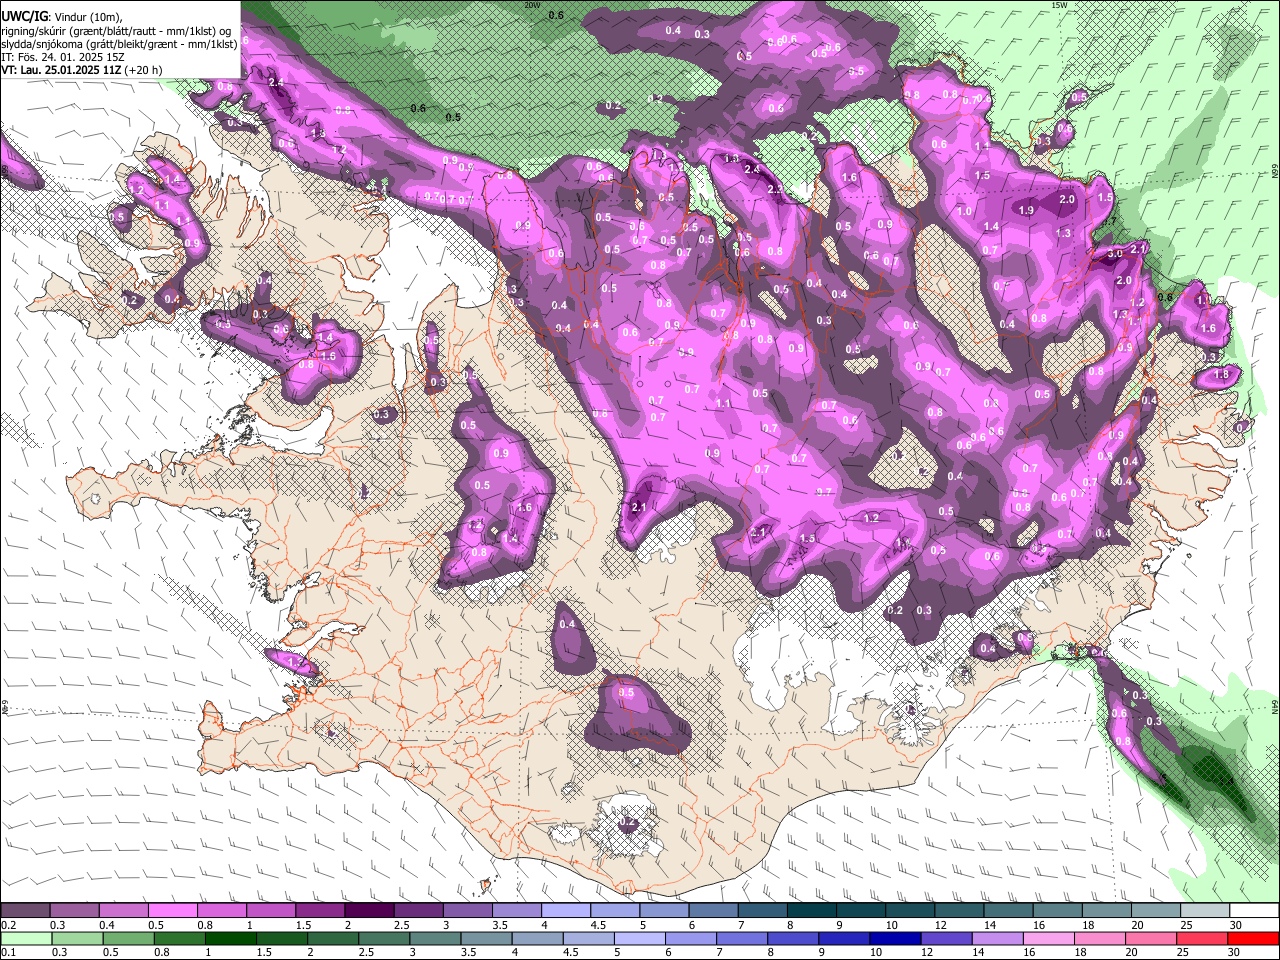The height and width of the screenshot is (960, 1280).
Task: Pick the pure red swatch ending the lower legend
Action: [x=1254, y=938]
